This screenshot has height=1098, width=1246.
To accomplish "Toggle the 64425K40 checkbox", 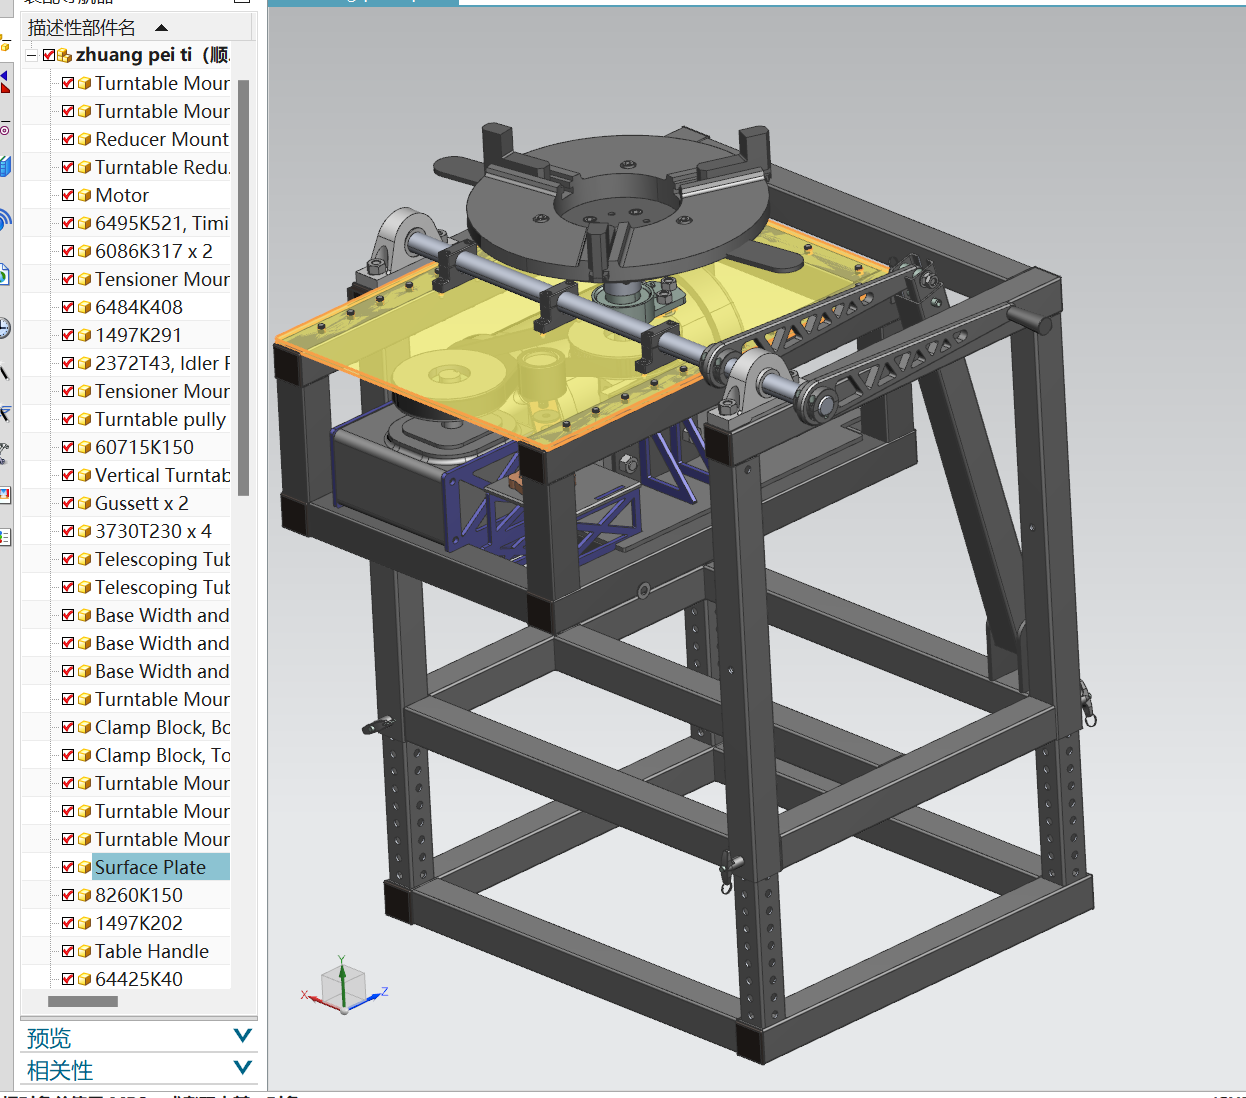I will click(68, 979).
